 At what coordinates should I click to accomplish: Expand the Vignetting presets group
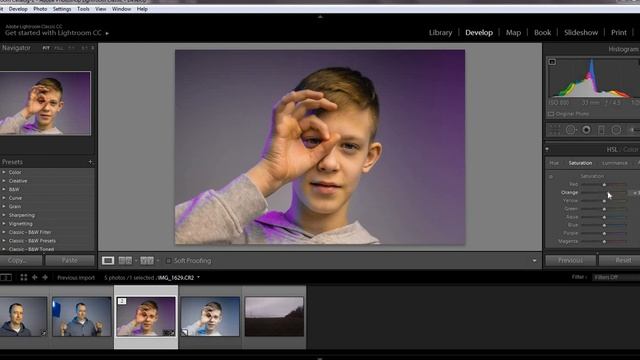pos(4,224)
